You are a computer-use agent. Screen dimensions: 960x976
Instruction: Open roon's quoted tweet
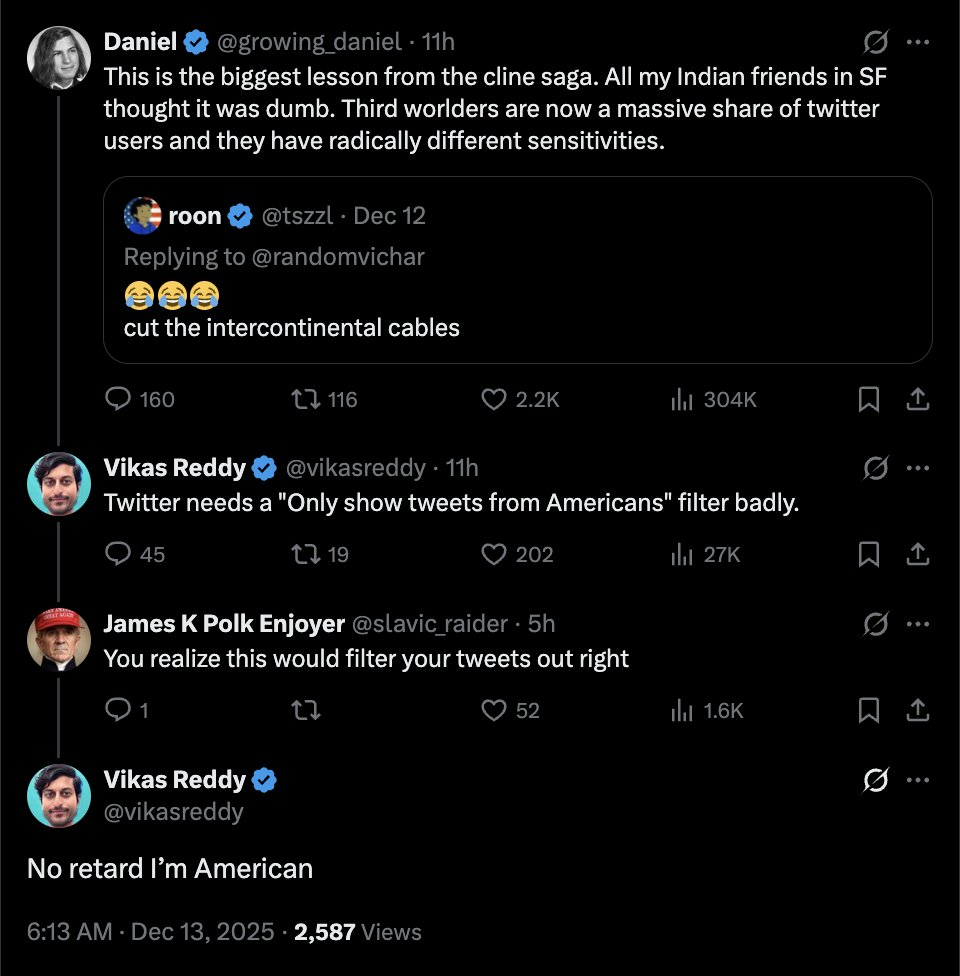pos(517,327)
